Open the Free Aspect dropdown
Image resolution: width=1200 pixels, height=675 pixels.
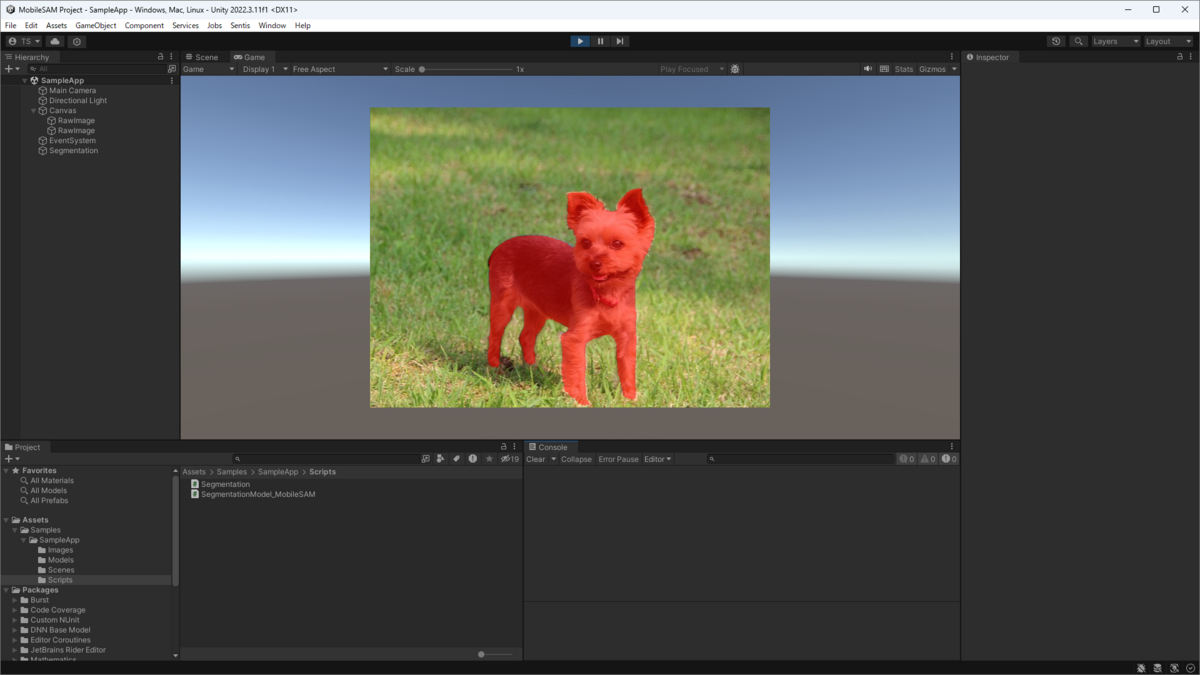point(340,69)
